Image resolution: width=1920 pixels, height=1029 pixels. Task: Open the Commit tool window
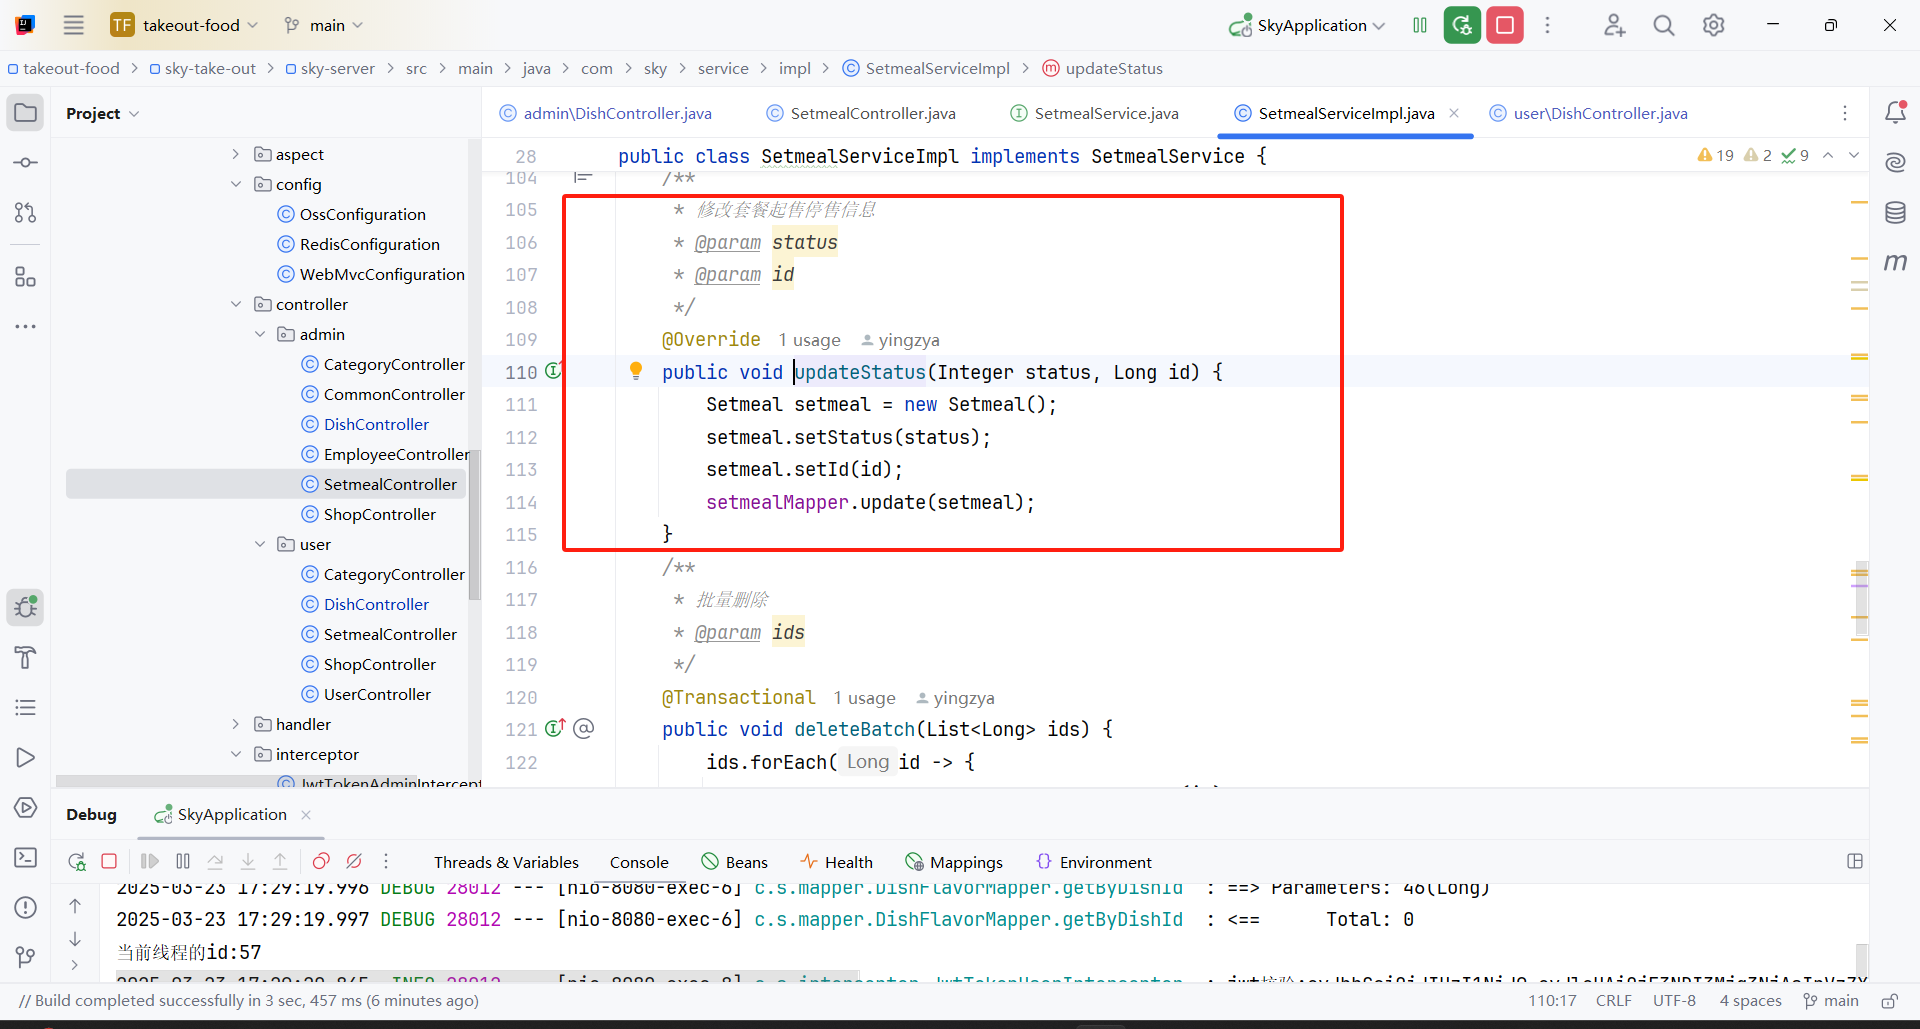click(26, 162)
